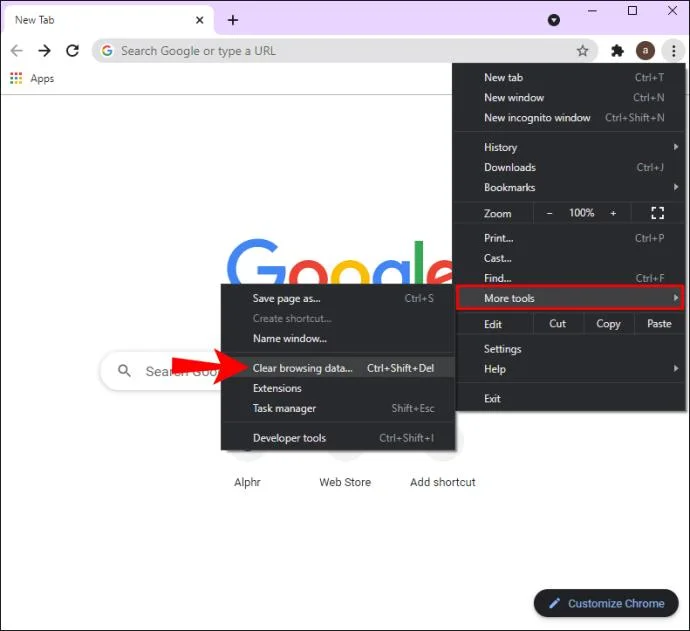This screenshot has height=631, width=690.
Task: Select New window menu item
Action: 569,98
